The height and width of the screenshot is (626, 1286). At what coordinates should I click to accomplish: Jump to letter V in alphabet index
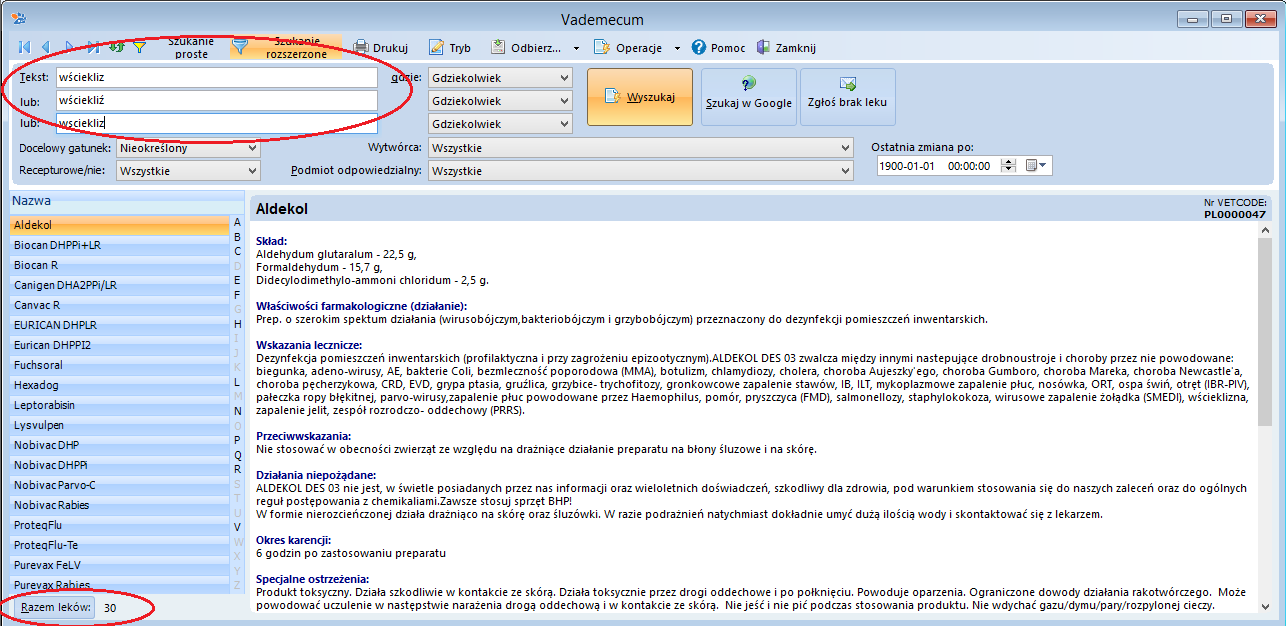point(238,527)
